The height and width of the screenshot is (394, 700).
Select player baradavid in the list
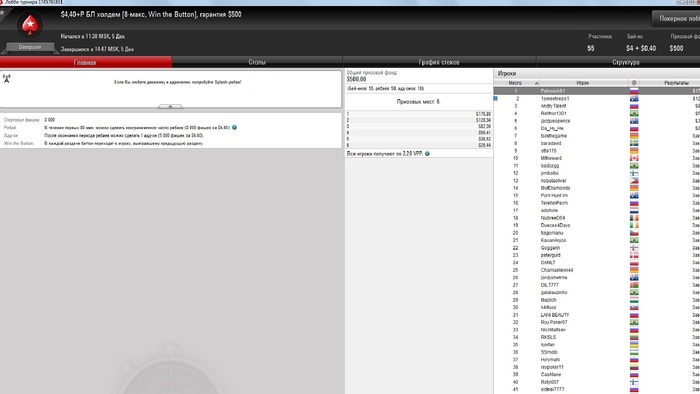[597, 143]
